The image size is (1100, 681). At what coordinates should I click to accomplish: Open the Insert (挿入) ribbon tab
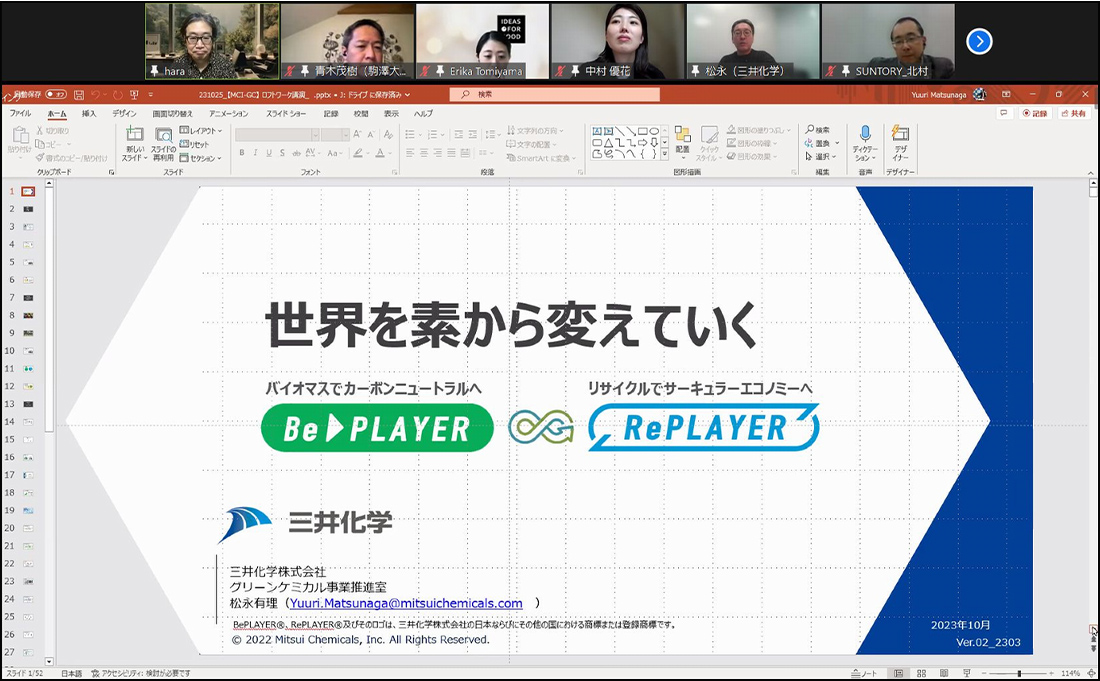coord(89,113)
